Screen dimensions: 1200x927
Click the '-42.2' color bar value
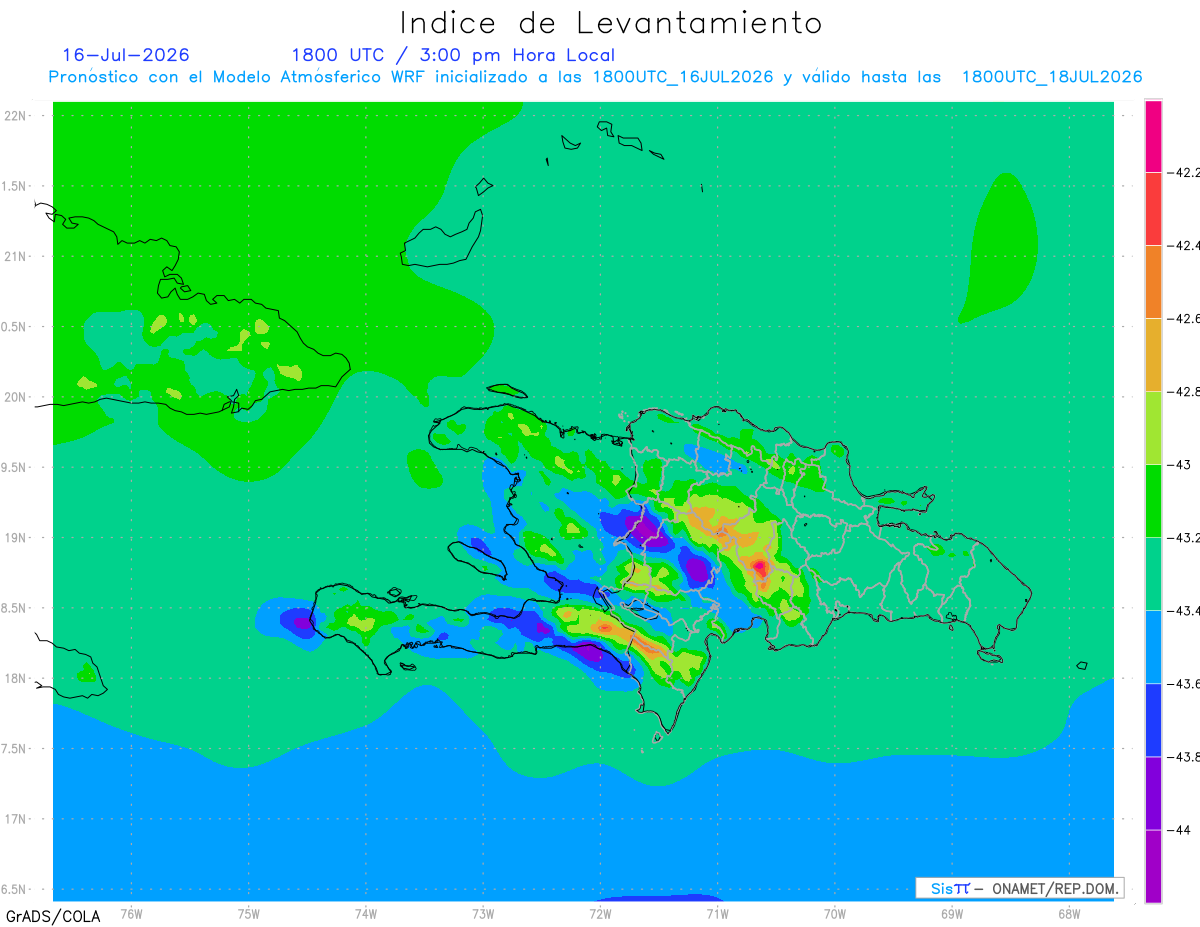[x=1184, y=173]
